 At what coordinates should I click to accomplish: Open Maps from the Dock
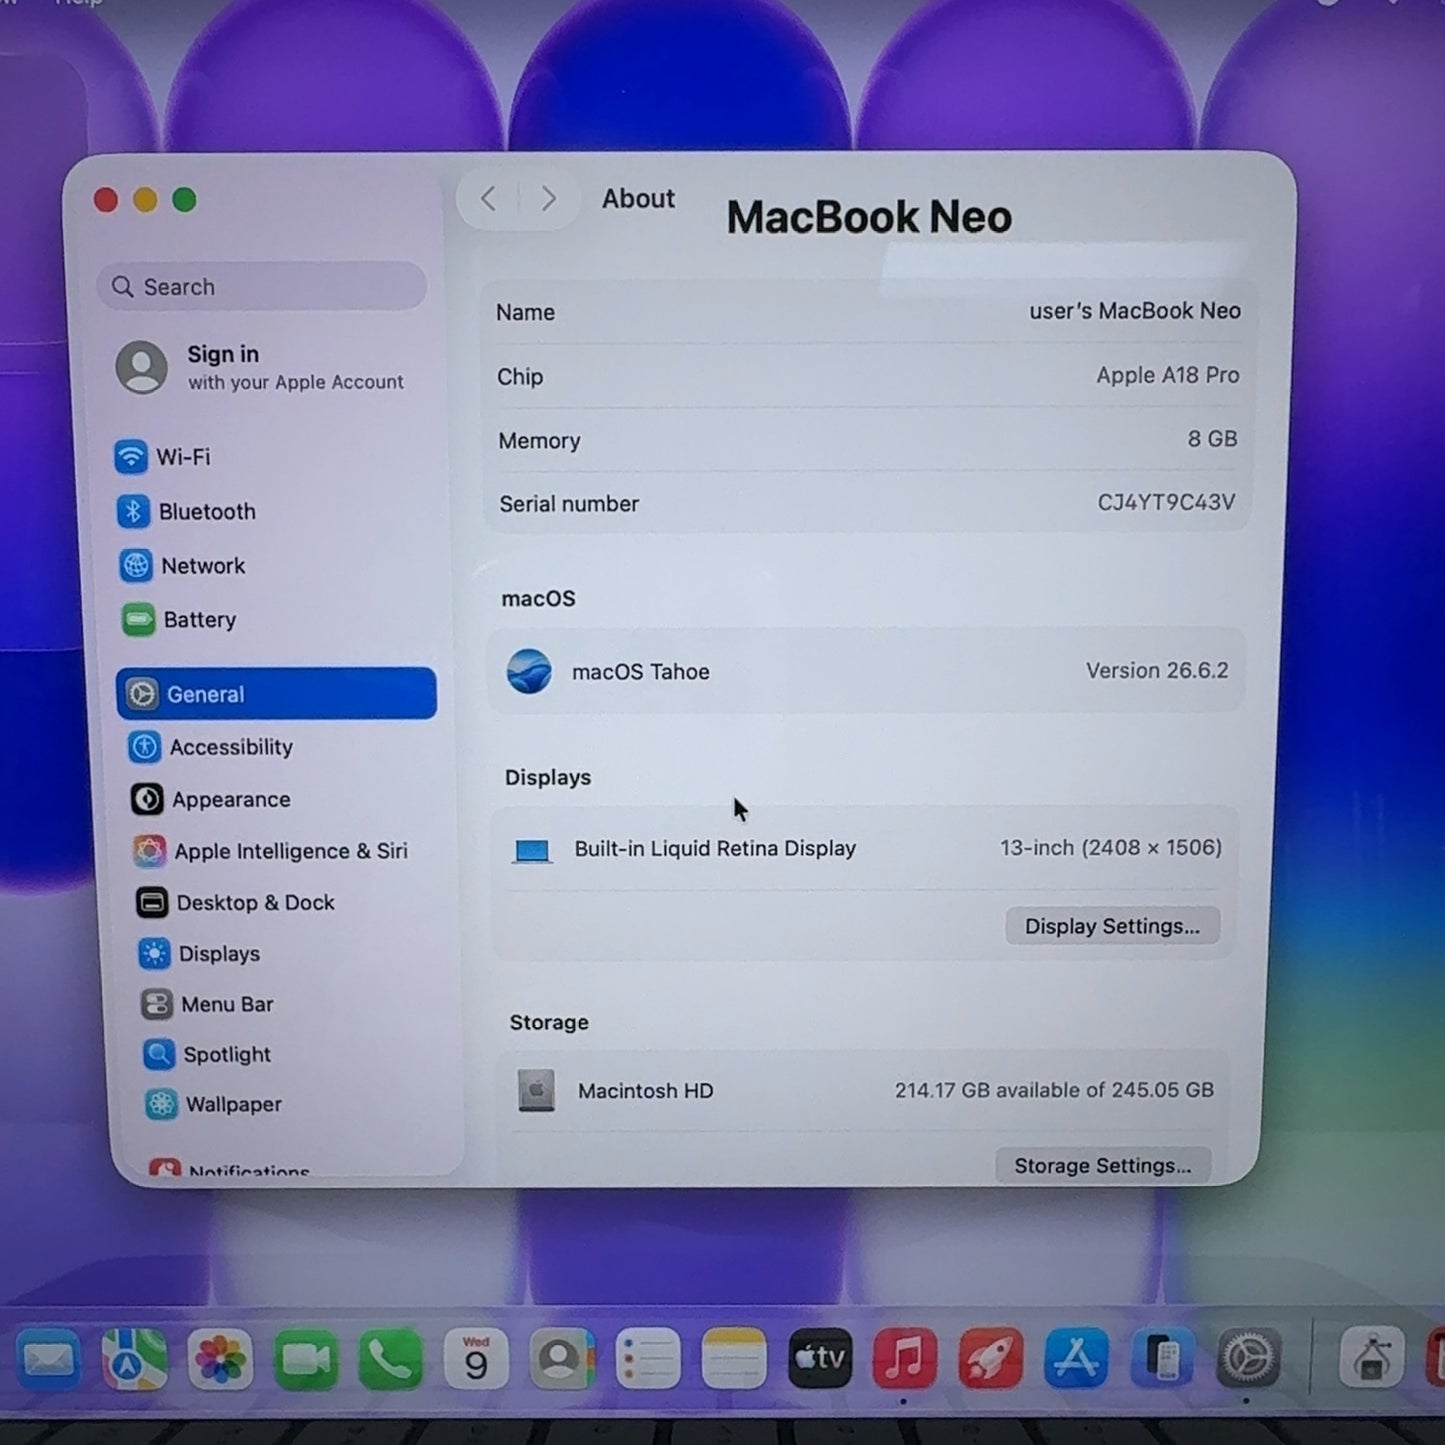click(134, 1359)
